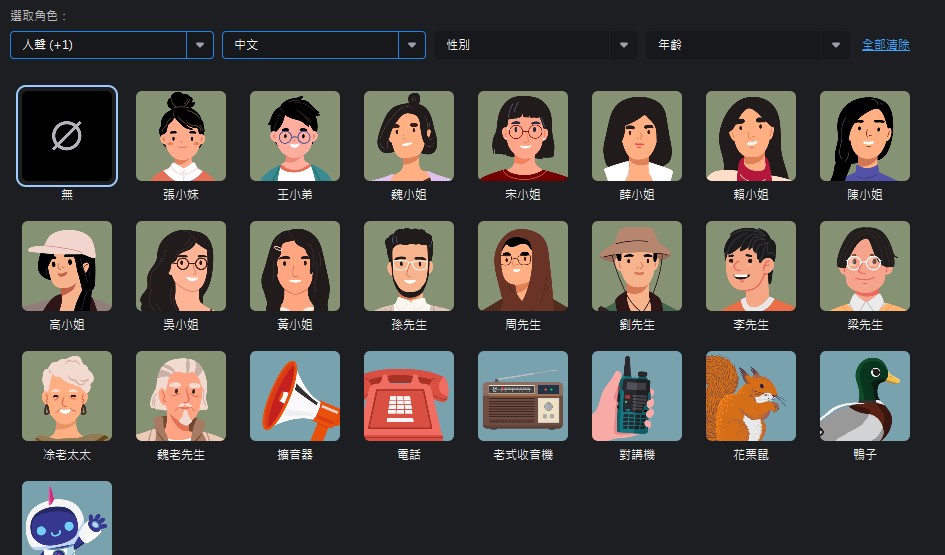Select the 電話 telephone voice effect
This screenshot has height=555, width=945.
coord(409,396)
